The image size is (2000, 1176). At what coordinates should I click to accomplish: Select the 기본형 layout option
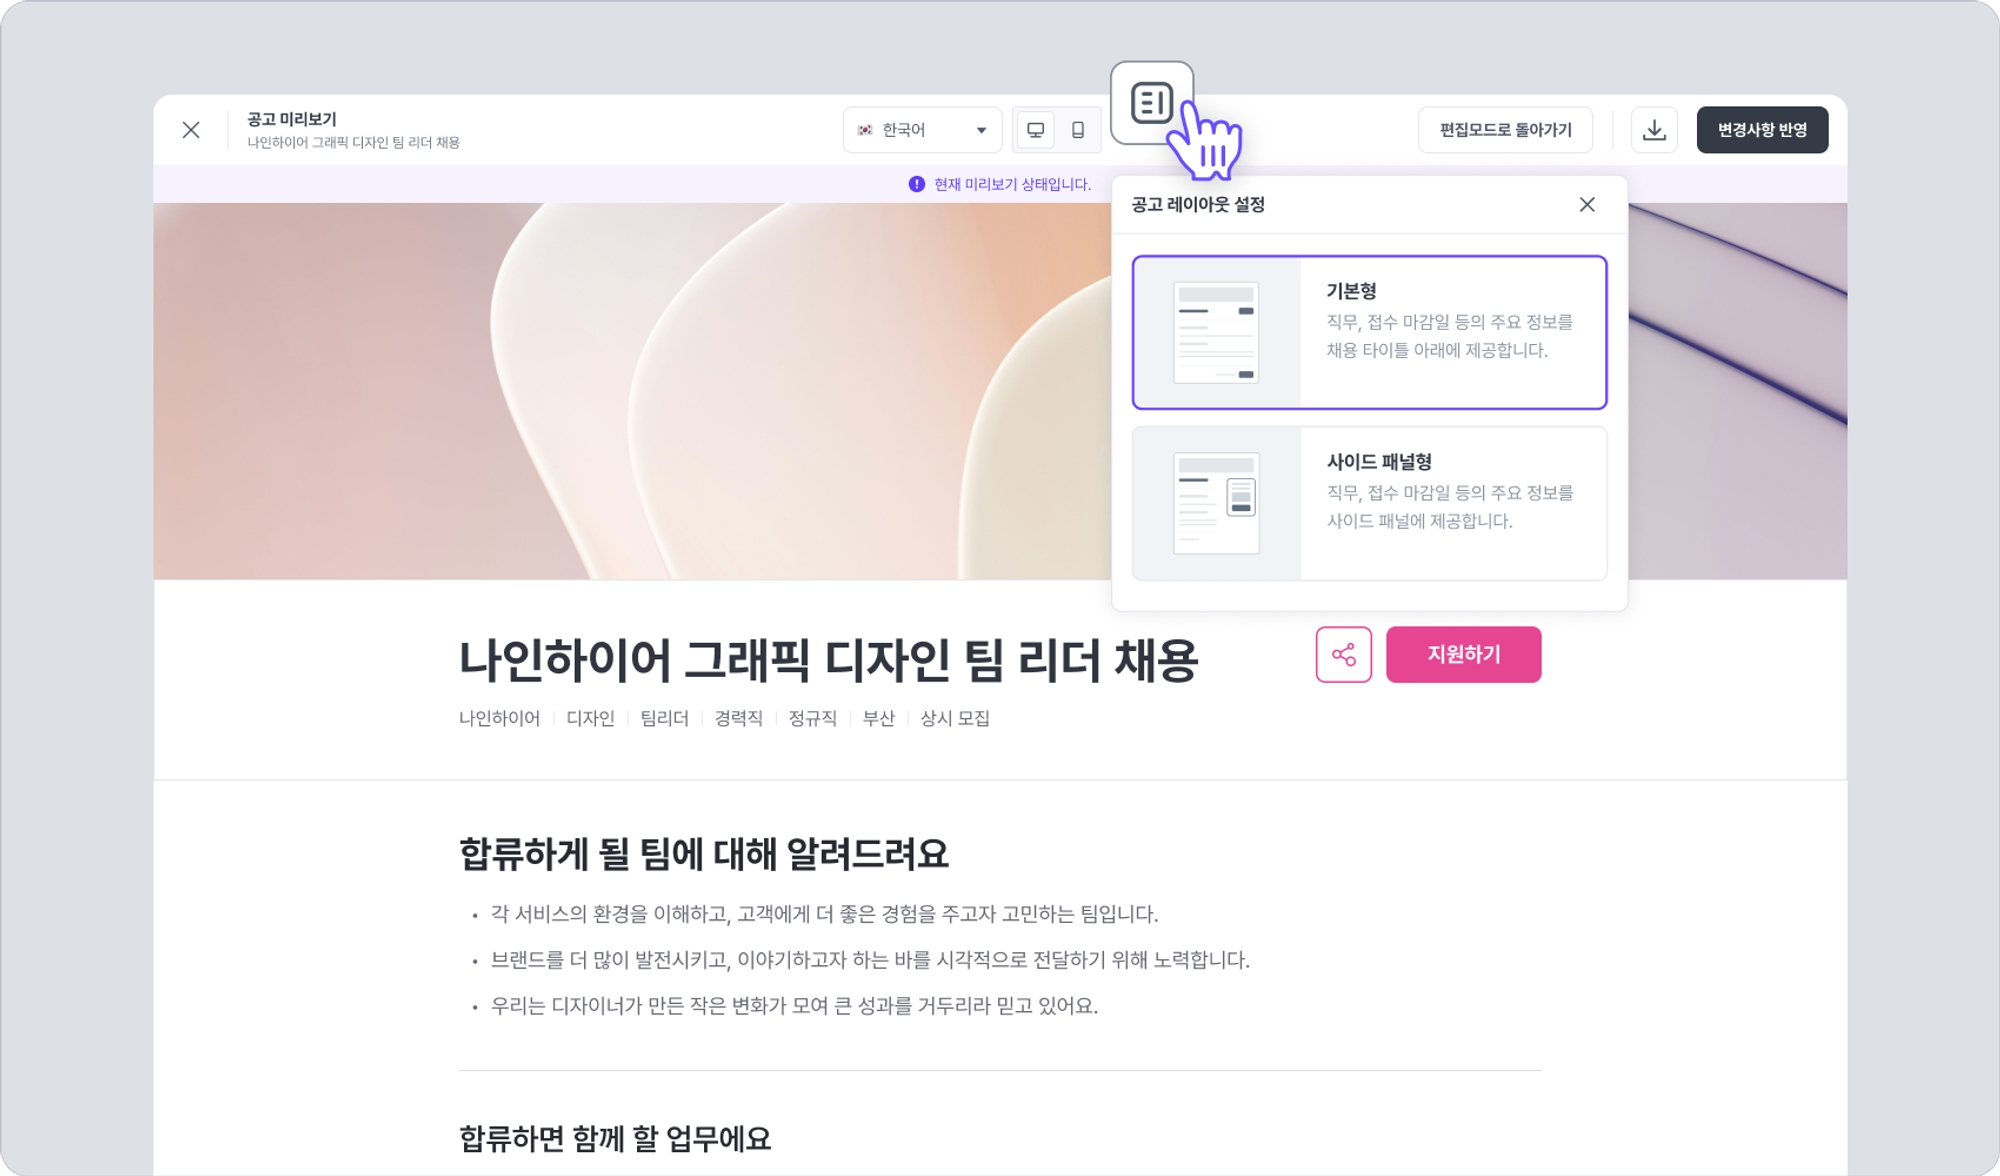pos(1369,332)
